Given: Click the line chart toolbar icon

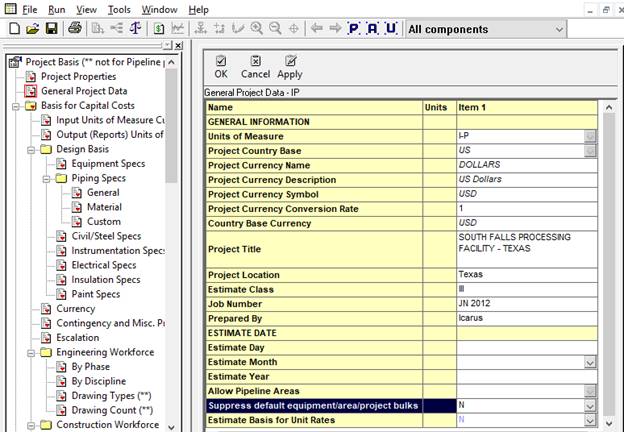Looking at the screenshot, I should pos(177,29).
